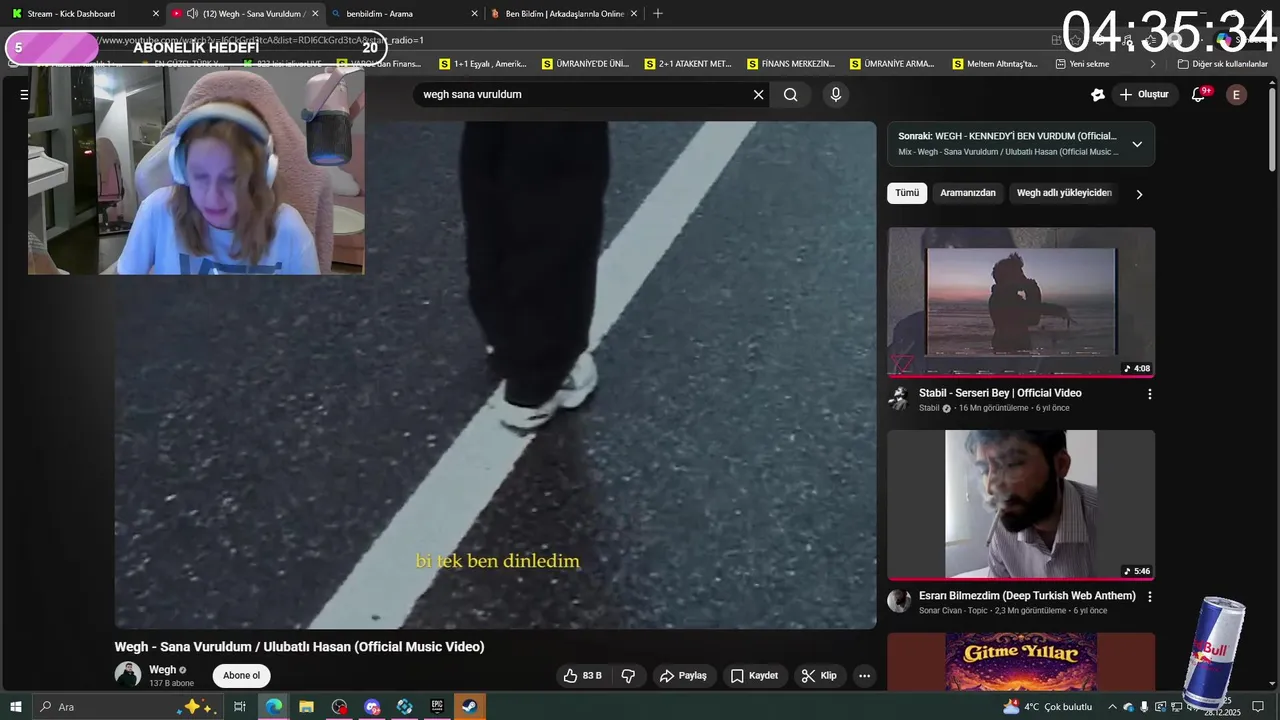The height and width of the screenshot is (720, 1280).
Task: Open 2+1 ATAKENT MET... bookmark
Action: pyautogui.click(x=689, y=63)
